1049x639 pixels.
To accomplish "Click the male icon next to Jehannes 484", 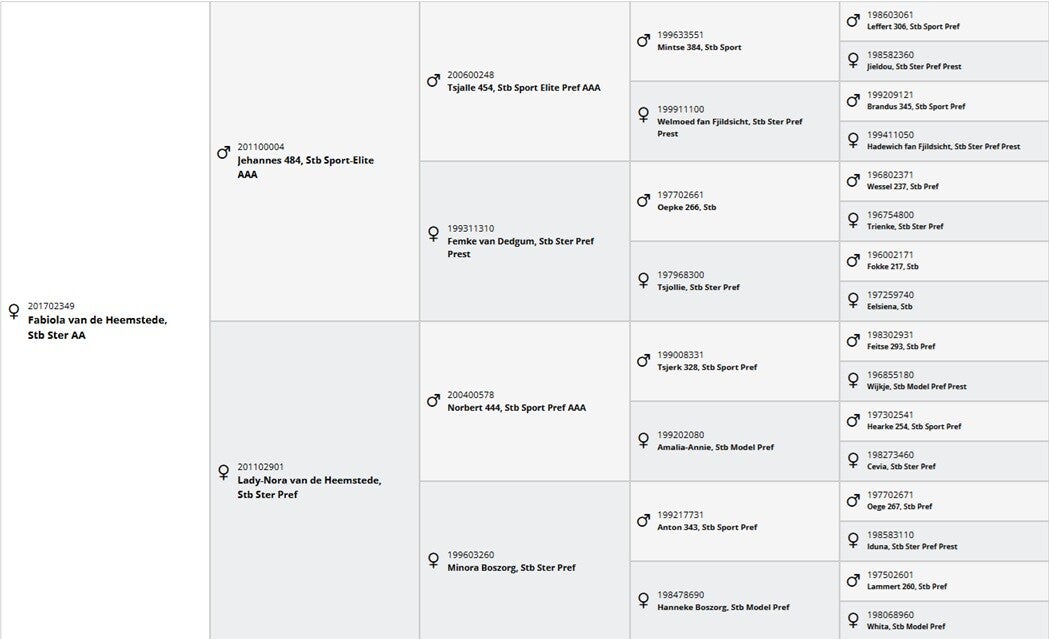I will pyautogui.click(x=223, y=153).
